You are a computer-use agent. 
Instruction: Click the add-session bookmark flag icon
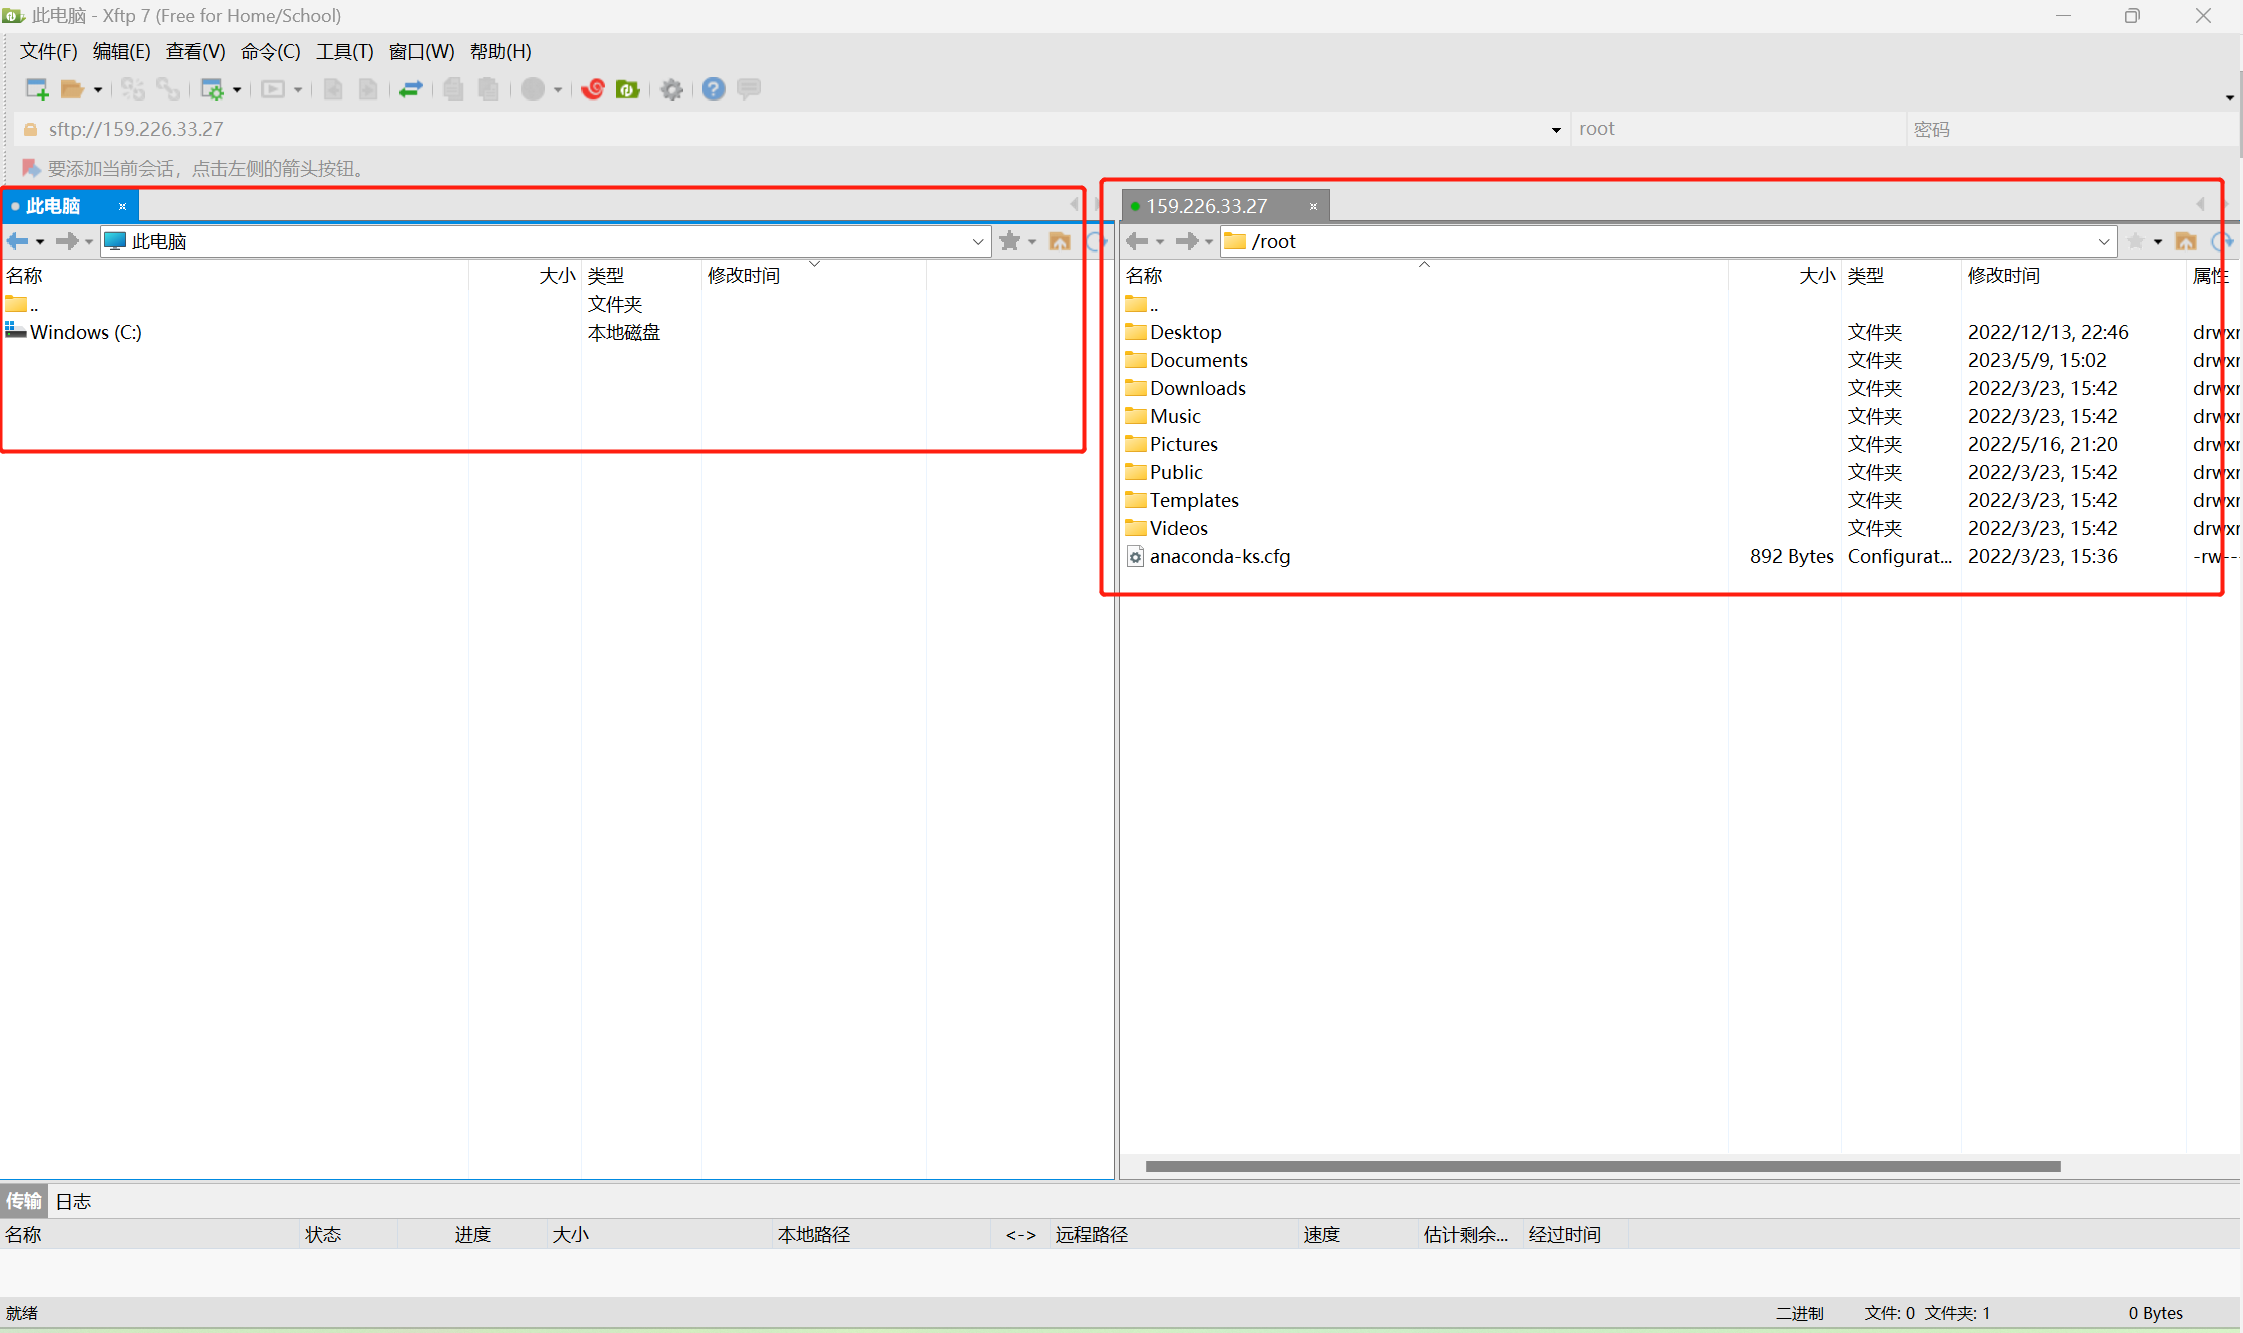[x=30, y=168]
